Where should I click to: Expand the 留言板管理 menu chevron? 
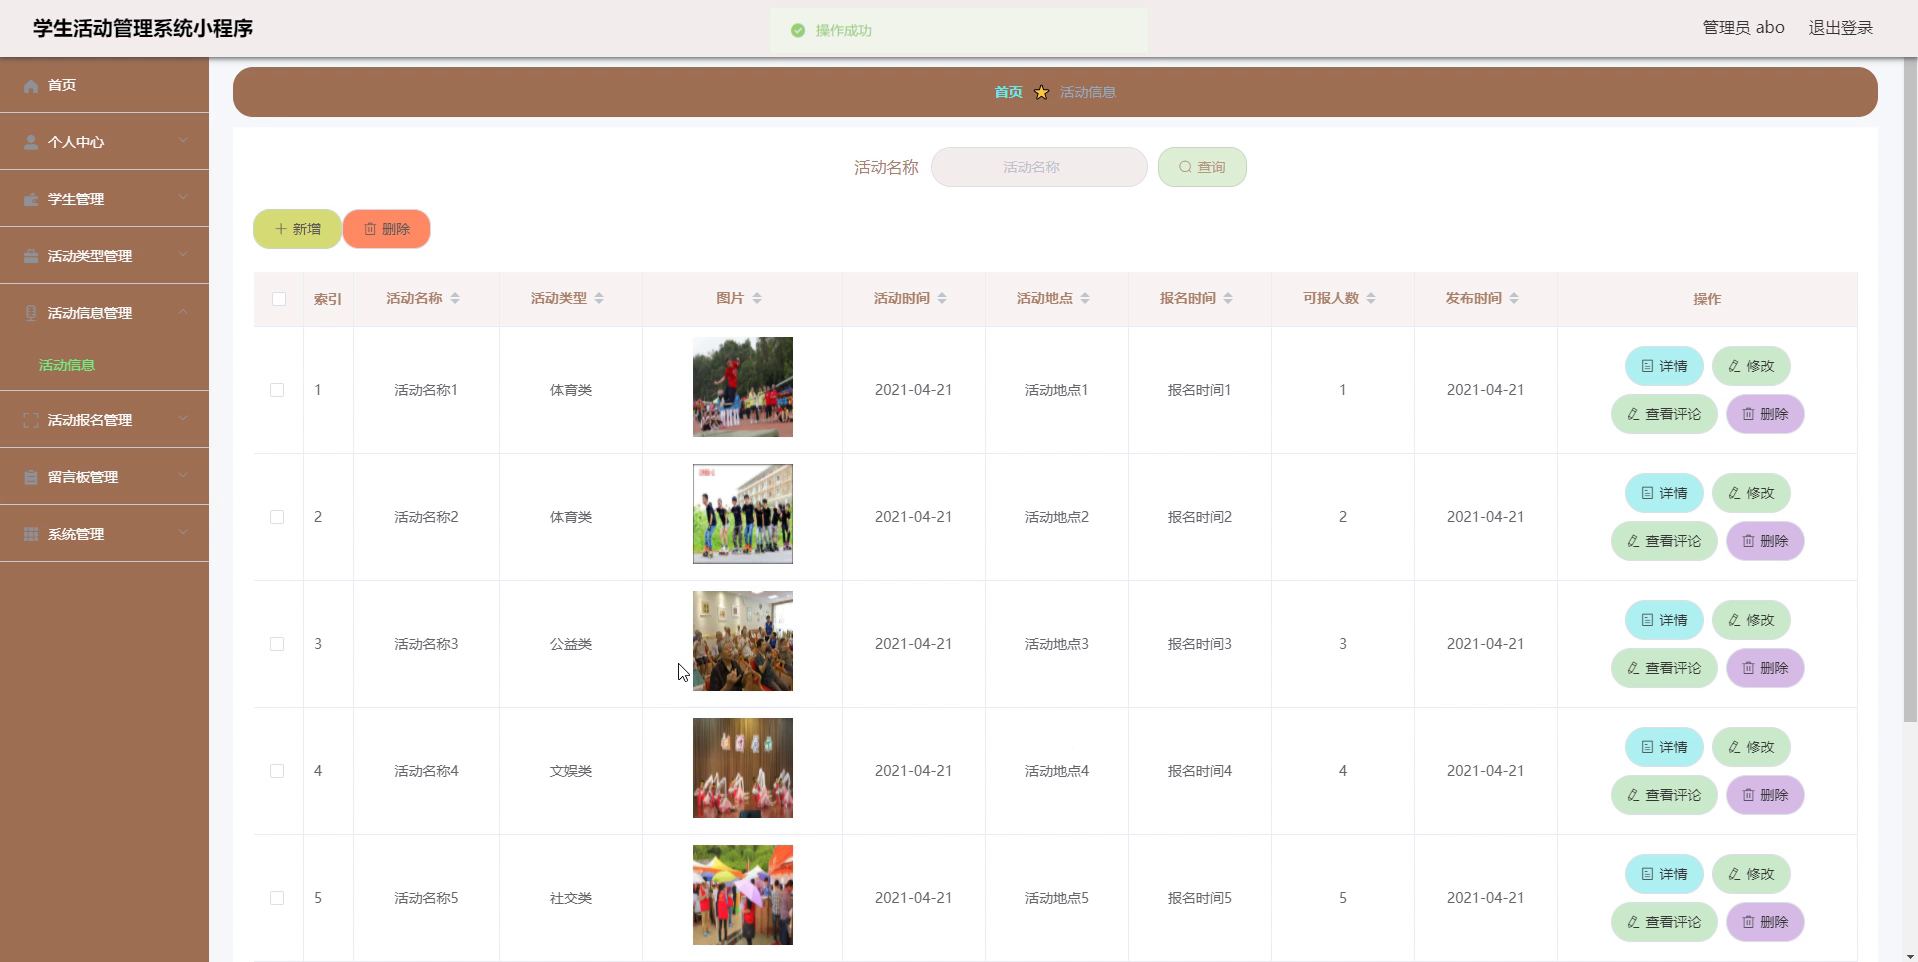click(183, 476)
